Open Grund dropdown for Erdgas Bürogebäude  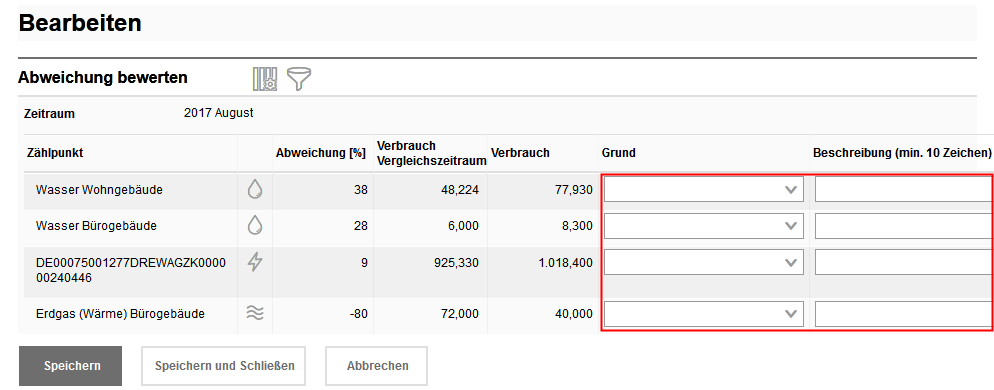[704, 314]
